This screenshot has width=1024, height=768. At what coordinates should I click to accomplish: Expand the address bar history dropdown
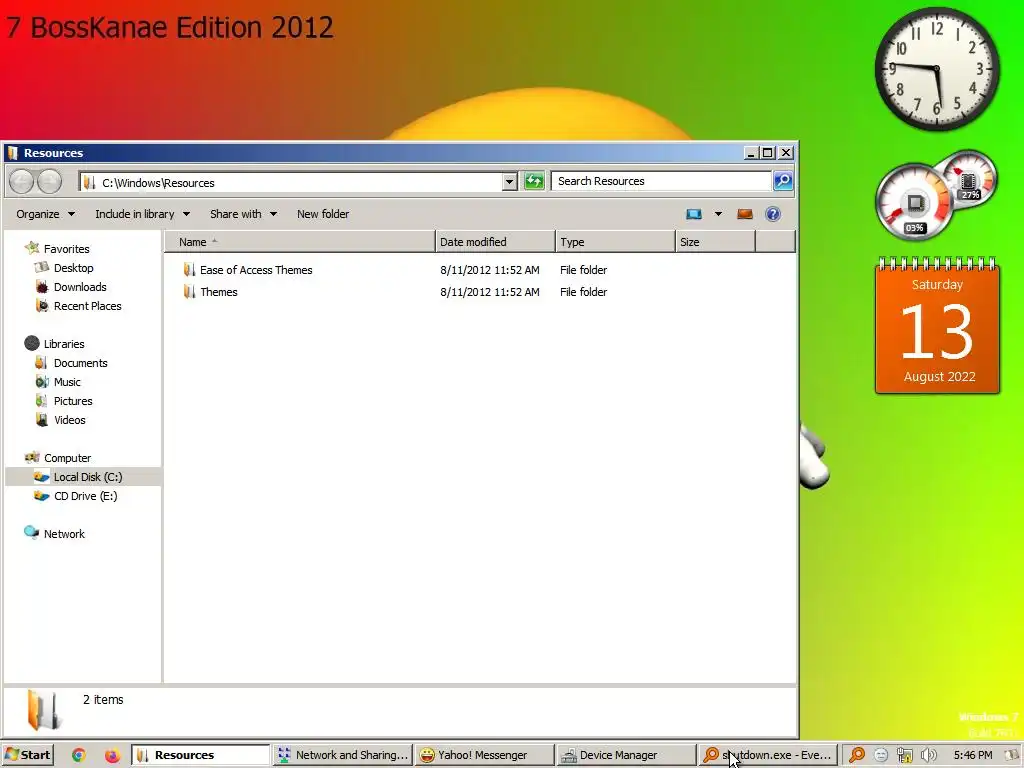[509, 182]
